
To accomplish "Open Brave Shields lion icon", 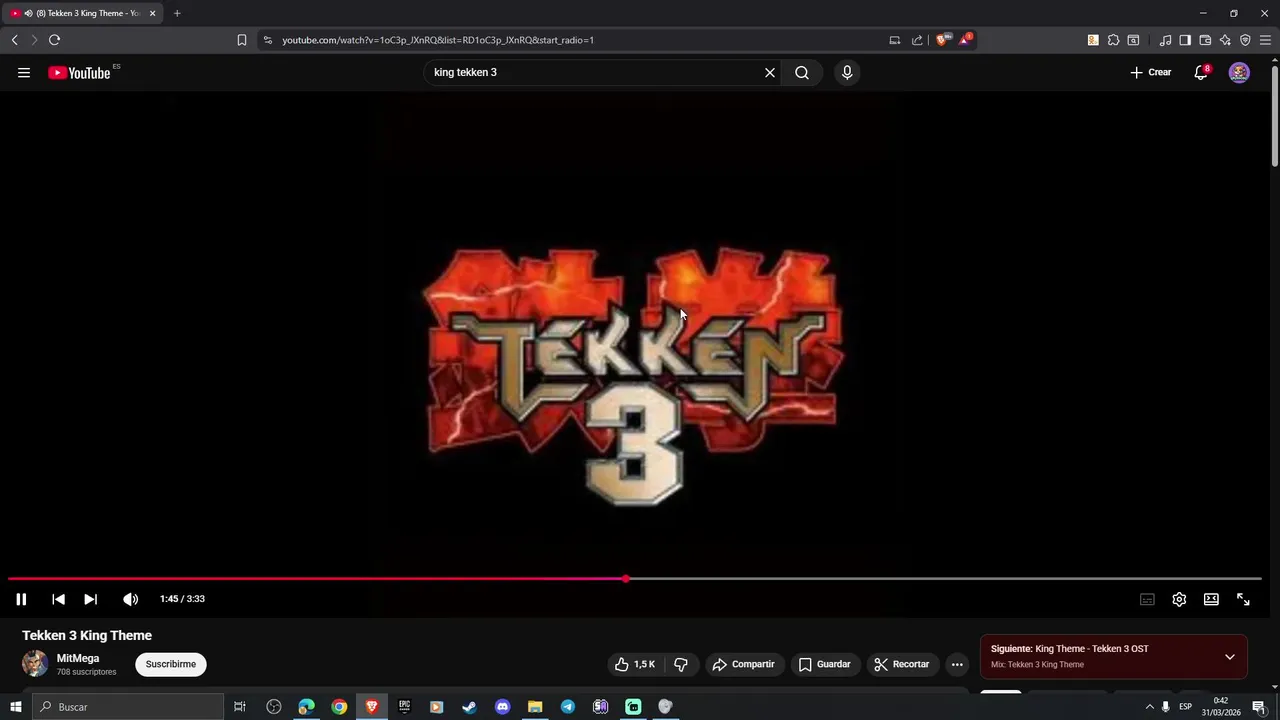I will [942, 40].
